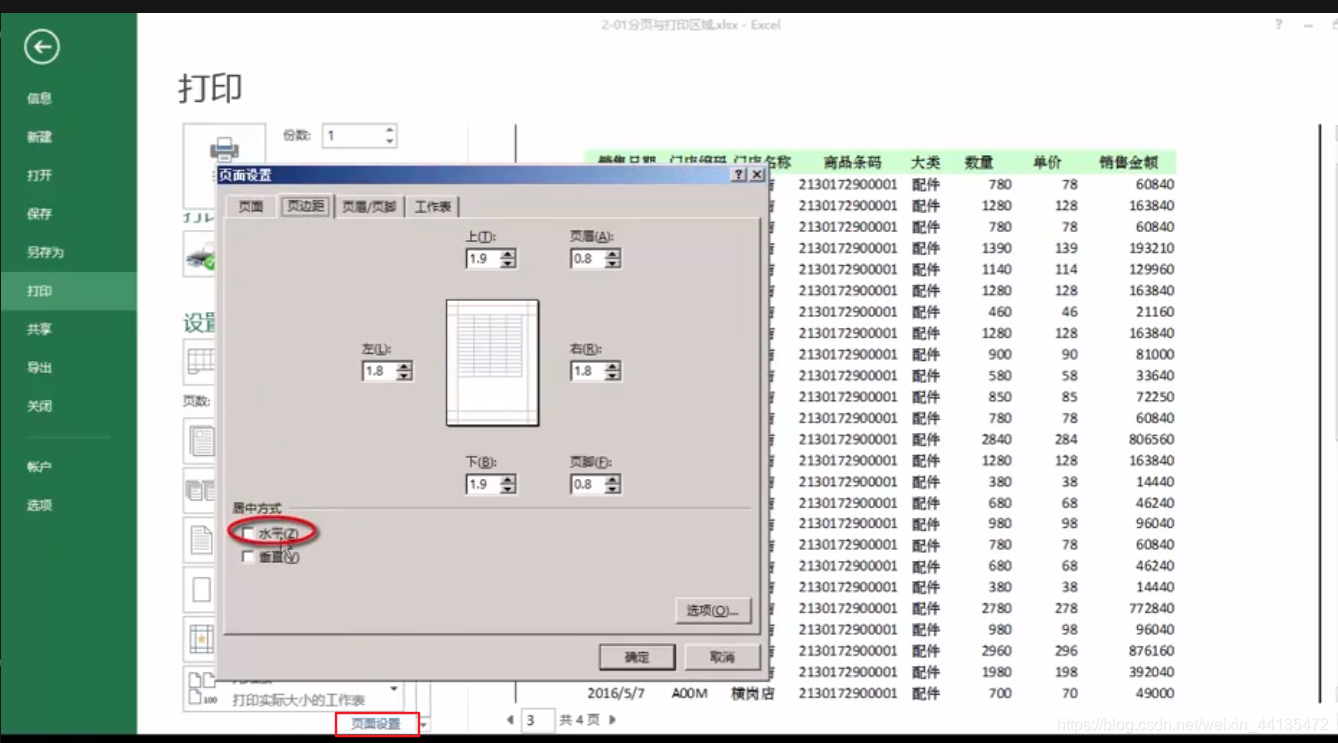Screen dimensions: 1338x743
Task: Open the 页眉/页脚 tab
Action: pyautogui.click(x=369, y=206)
